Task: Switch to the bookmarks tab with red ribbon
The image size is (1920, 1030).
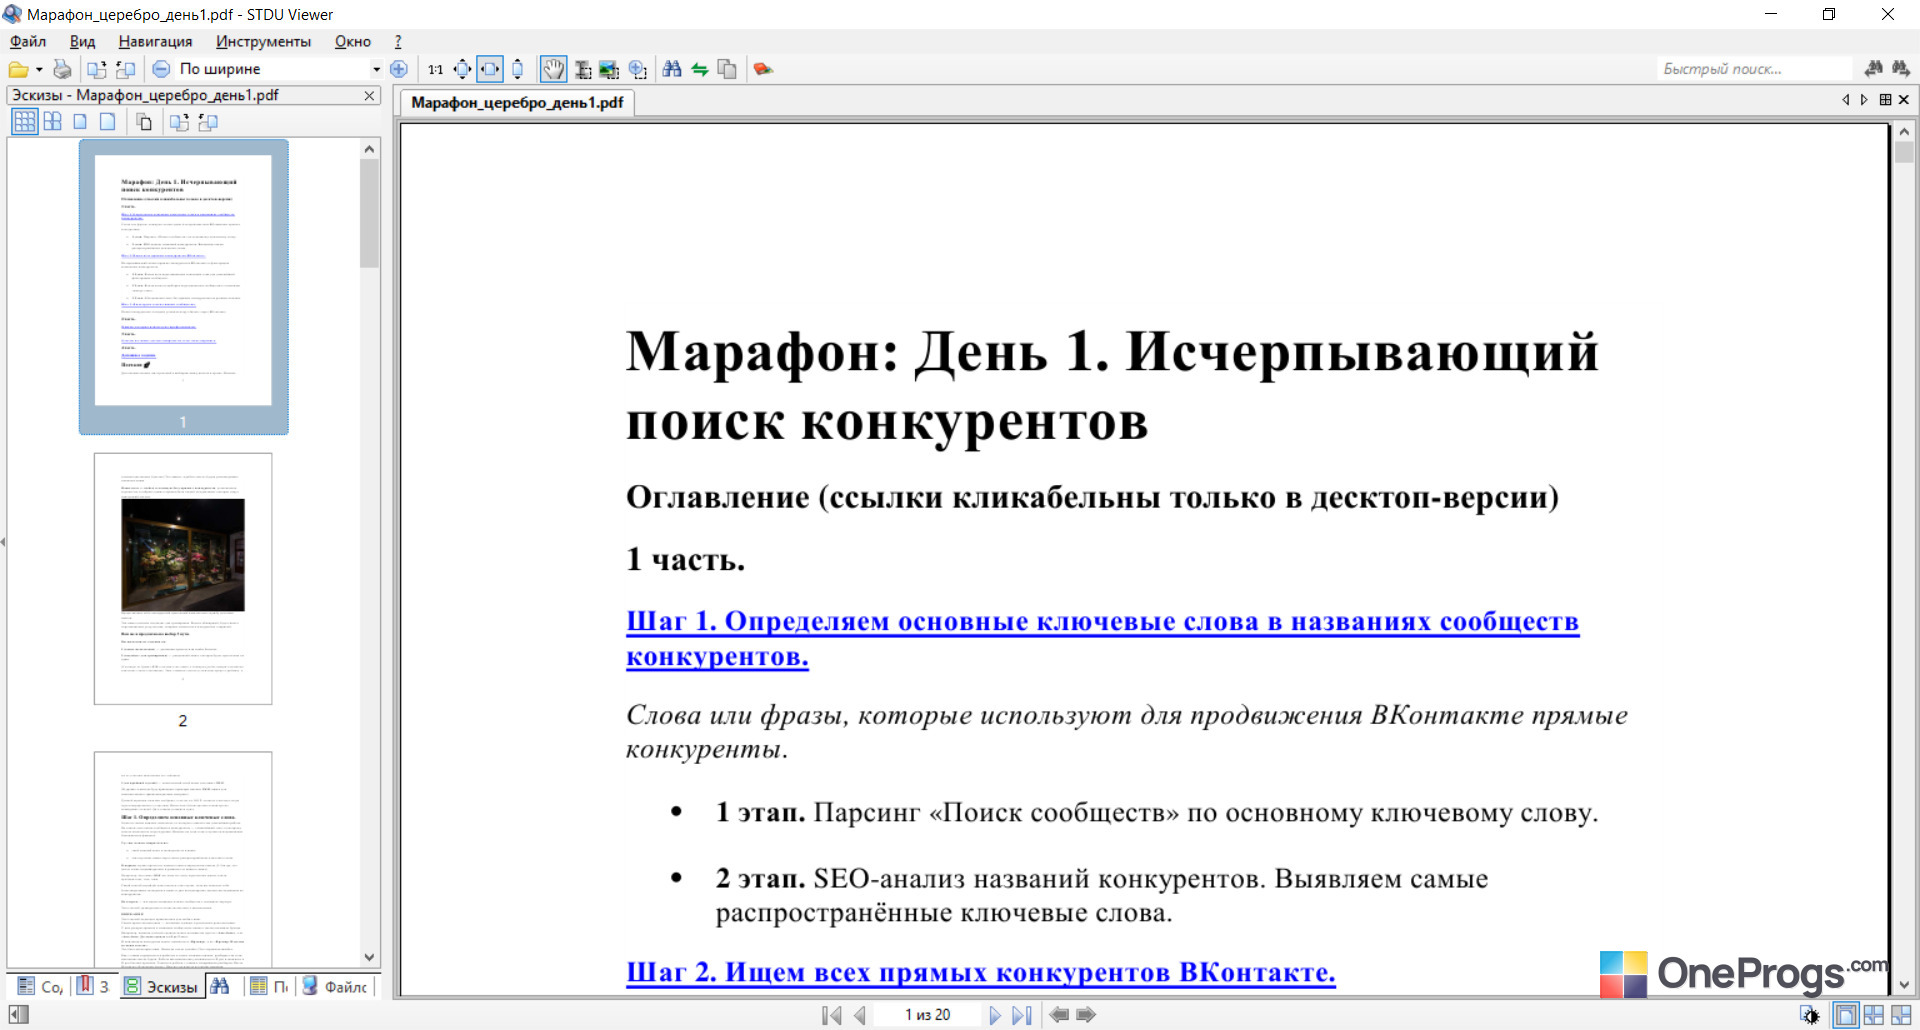Action: (x=93, y=986)
